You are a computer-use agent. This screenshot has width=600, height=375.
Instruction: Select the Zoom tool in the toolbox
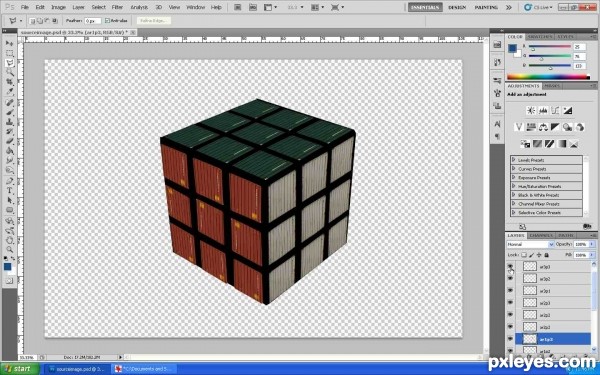(x=9, y=250)
